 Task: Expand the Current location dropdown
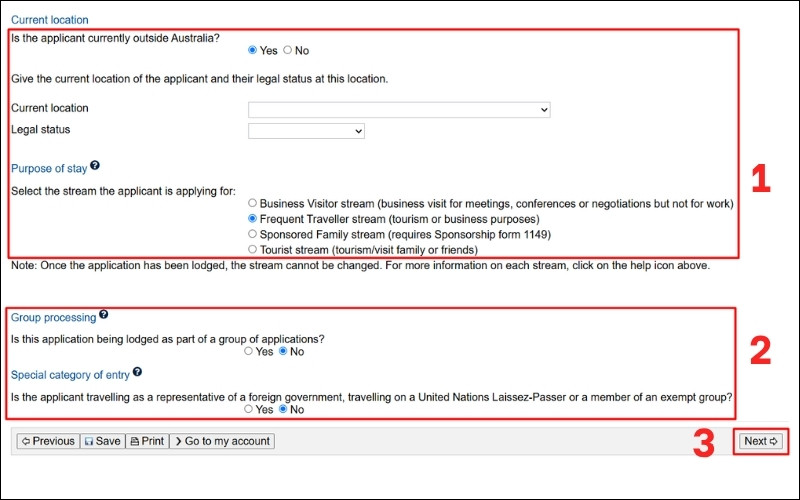(x=399, y=110)
